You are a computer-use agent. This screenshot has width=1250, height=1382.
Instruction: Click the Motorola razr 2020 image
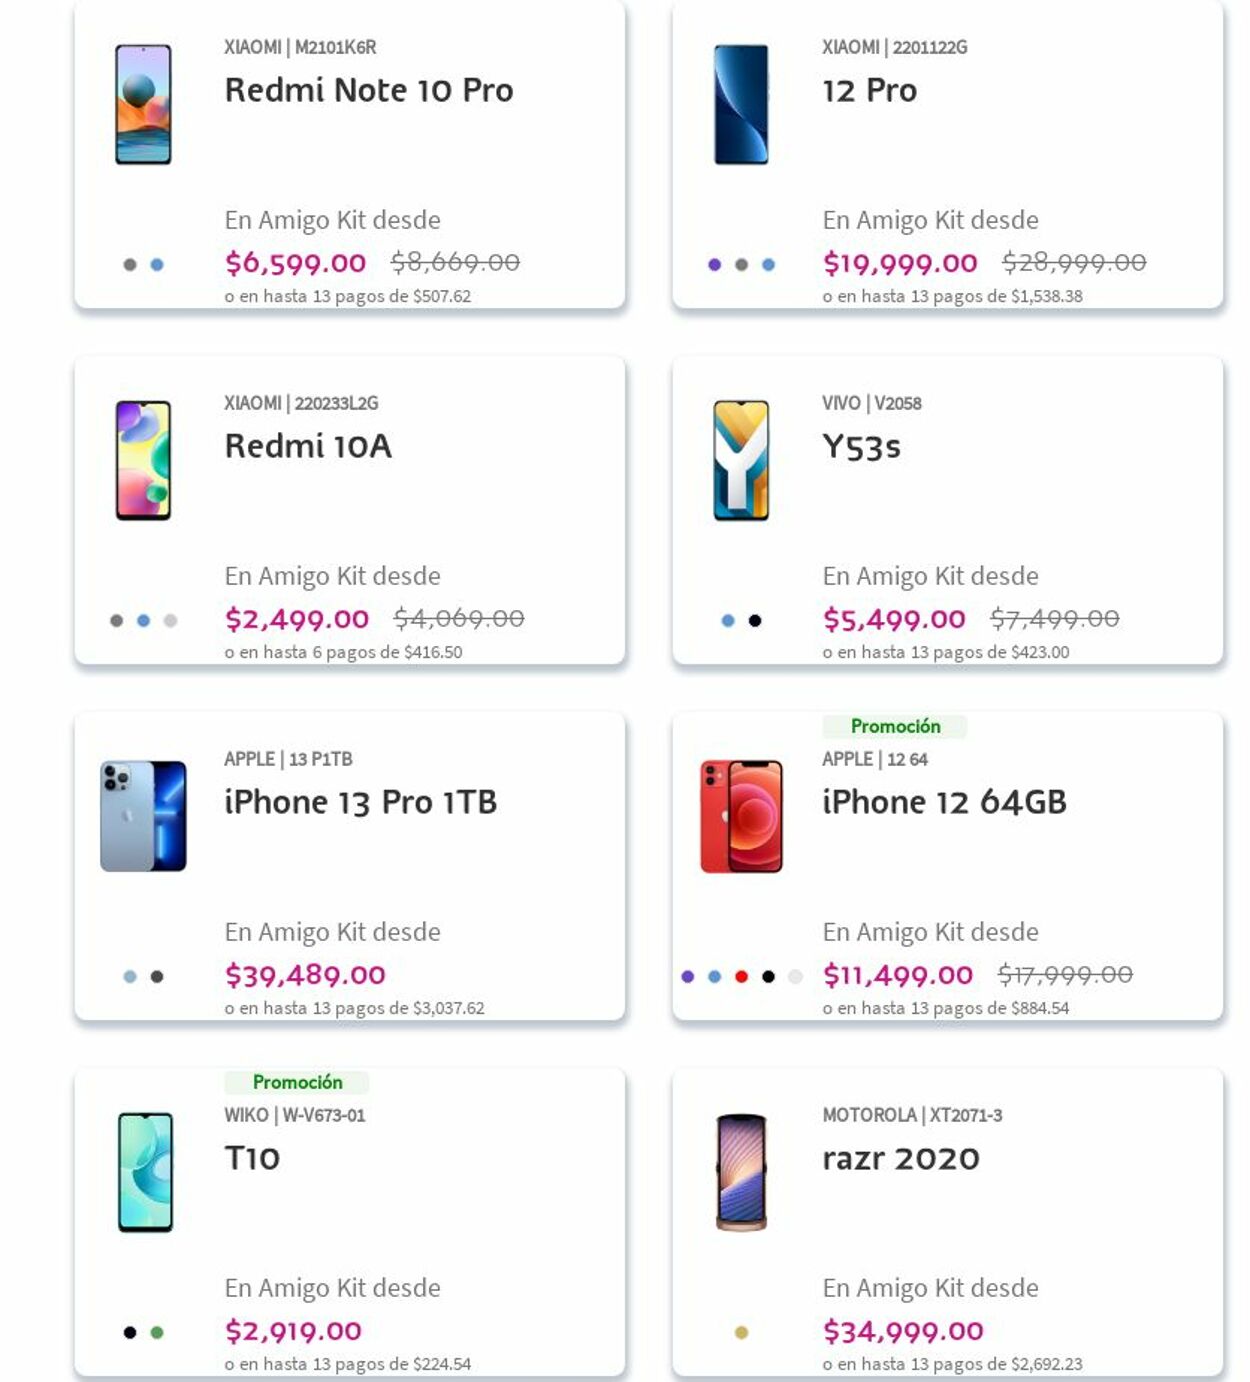[741, 1172]
